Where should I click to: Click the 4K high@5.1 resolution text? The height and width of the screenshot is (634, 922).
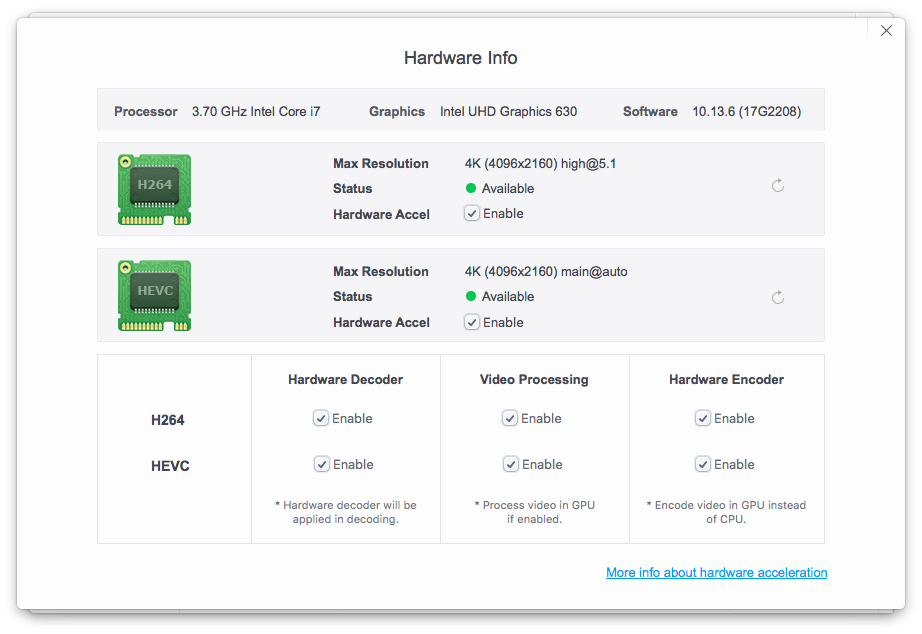pos(540,163)
